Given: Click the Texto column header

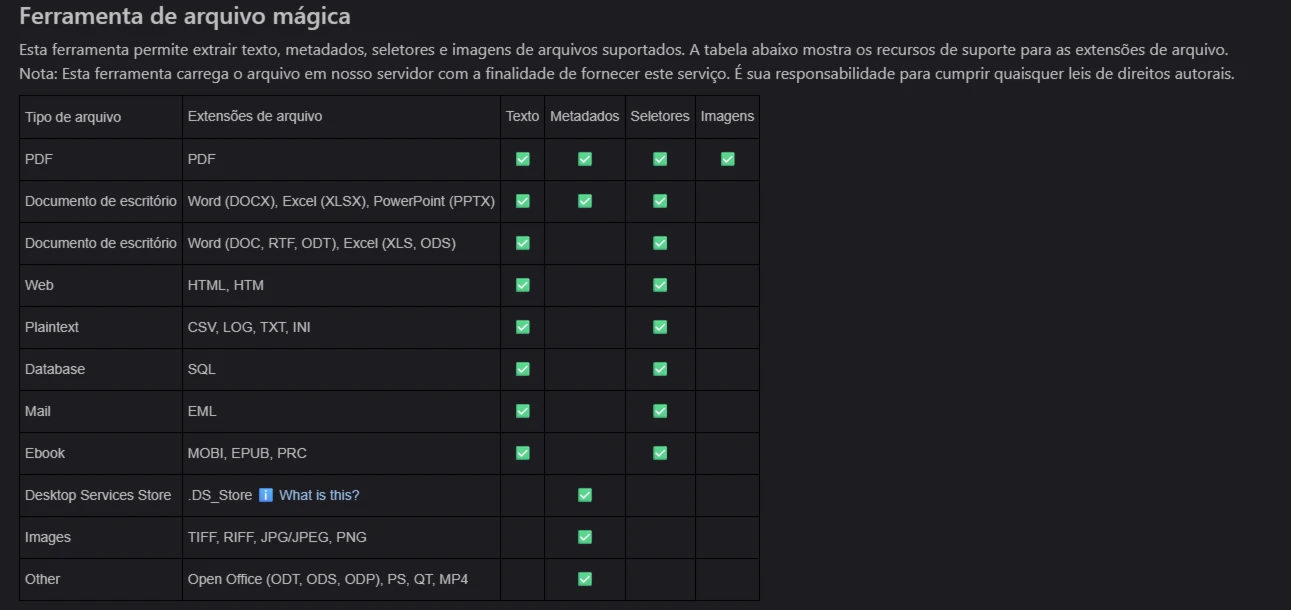Looking at the screenshot, I should tap(522, 117).
